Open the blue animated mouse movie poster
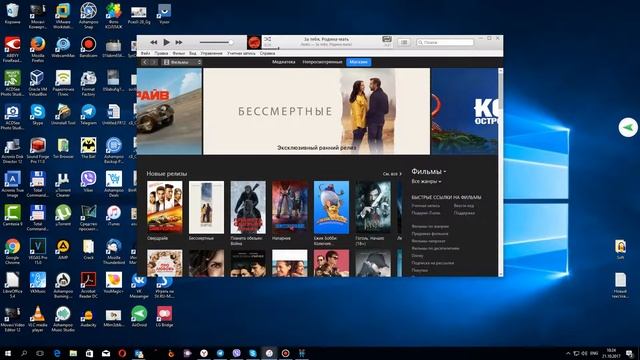 (331, 207)
